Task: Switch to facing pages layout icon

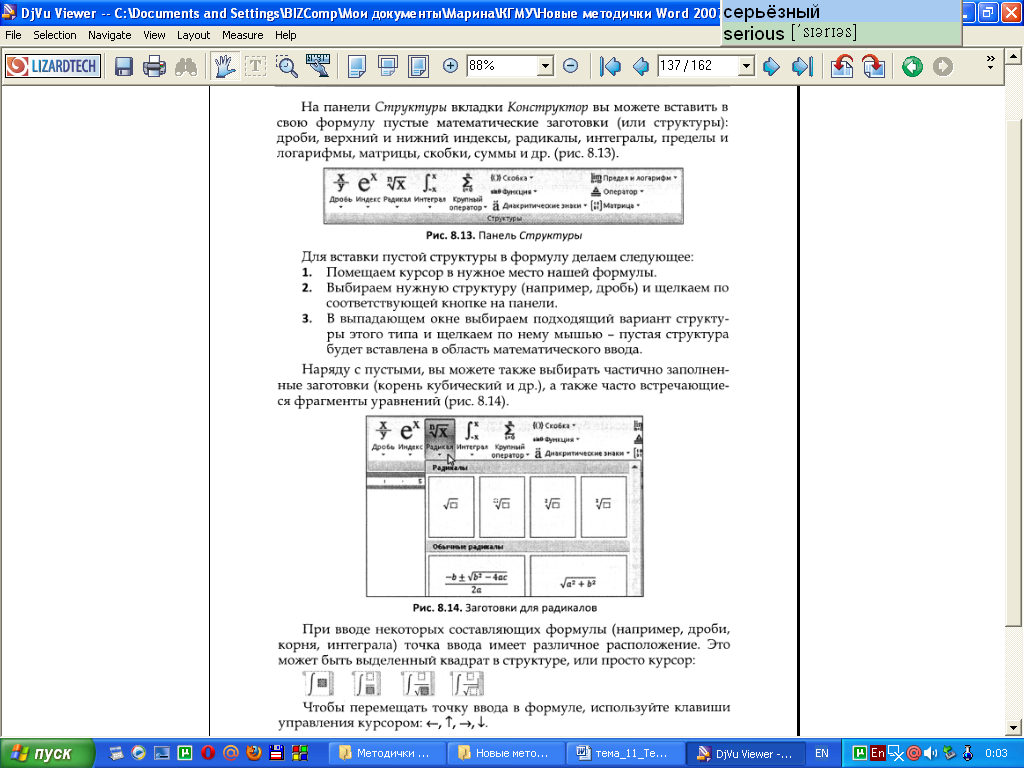Action: (x=419, y=66)
